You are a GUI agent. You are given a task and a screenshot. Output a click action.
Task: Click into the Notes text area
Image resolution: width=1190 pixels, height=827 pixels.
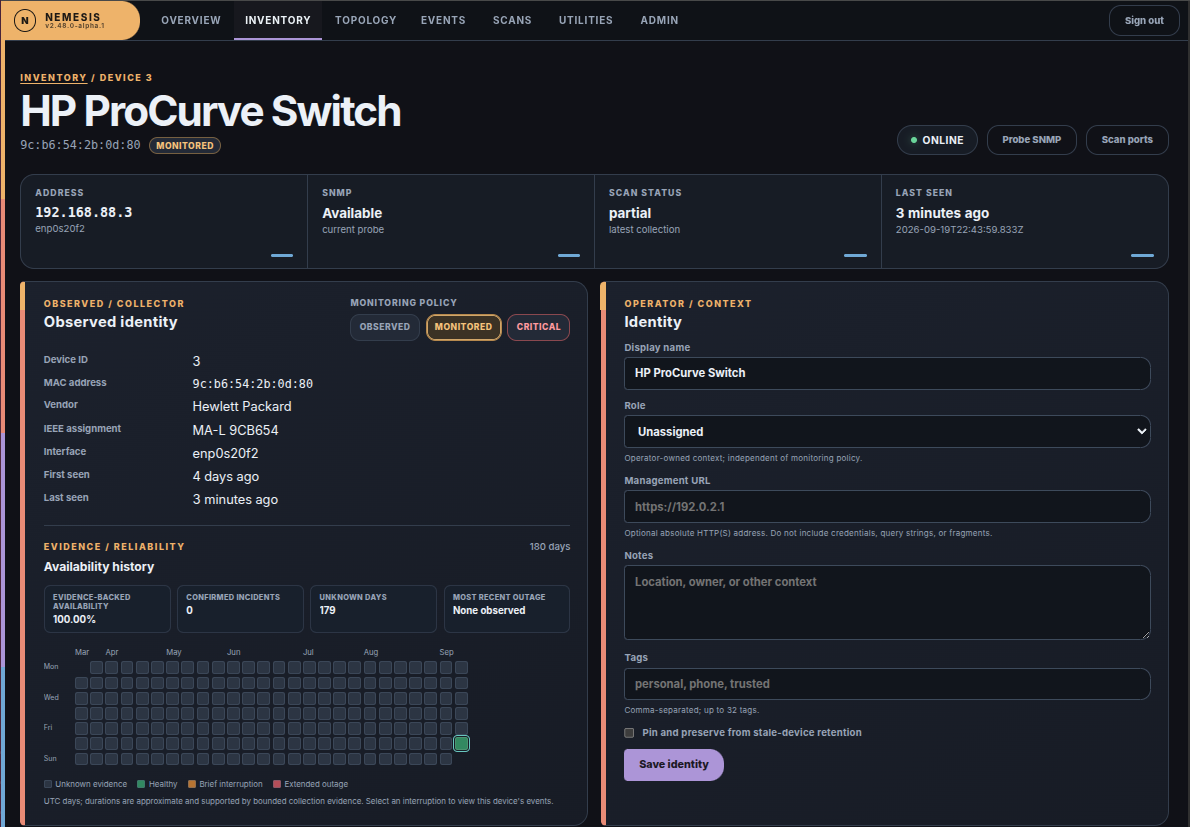pyautogui.click(x=887, y=602)
